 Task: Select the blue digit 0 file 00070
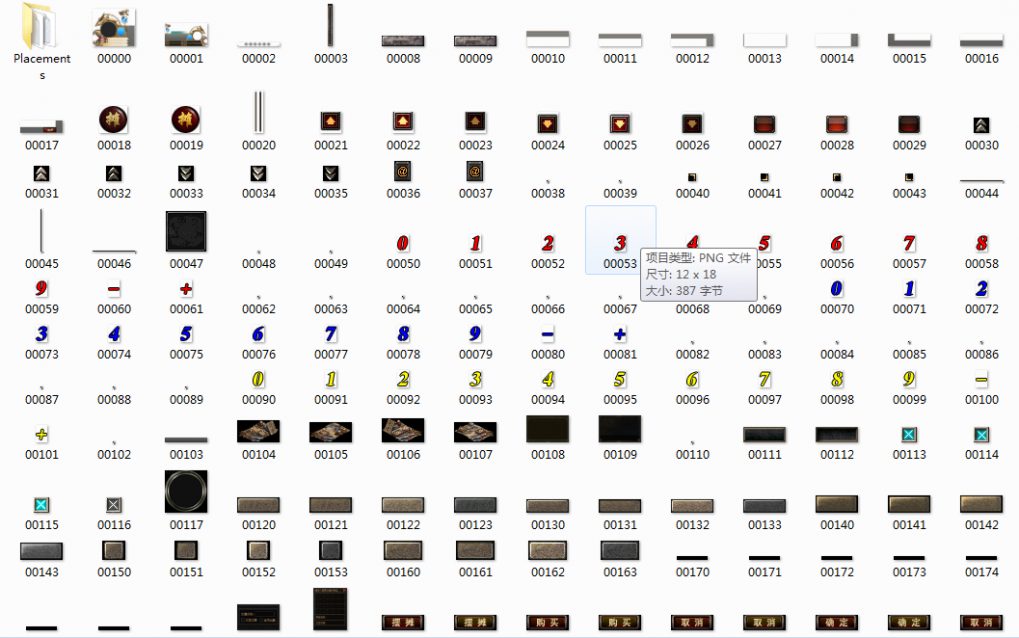[x=837, y=289]
